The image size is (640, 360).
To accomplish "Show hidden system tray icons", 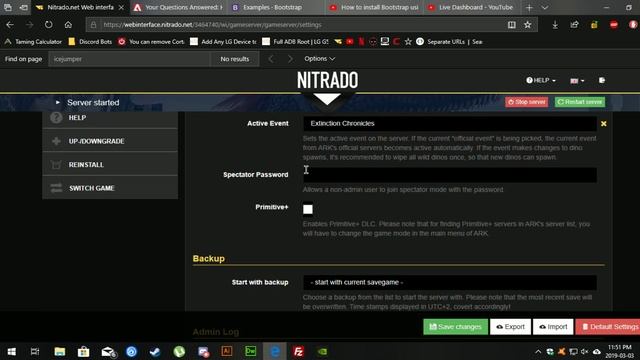I will (x=538, y=351).
